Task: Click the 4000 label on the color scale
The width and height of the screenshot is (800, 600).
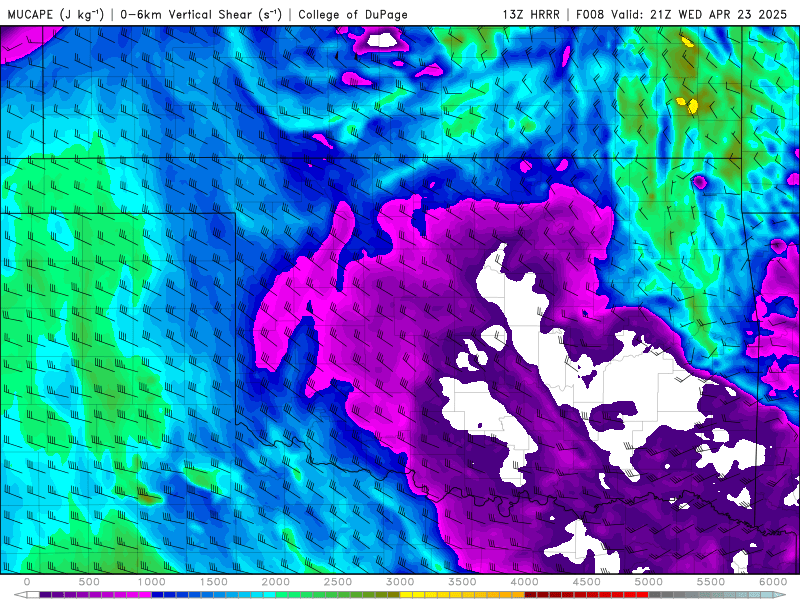Action: 524,582
